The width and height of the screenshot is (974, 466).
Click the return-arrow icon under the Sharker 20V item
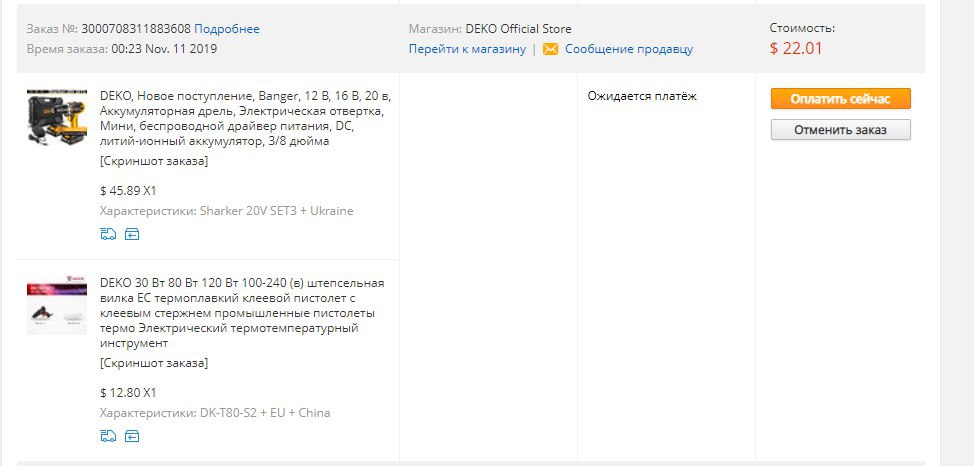click(132, 234)
